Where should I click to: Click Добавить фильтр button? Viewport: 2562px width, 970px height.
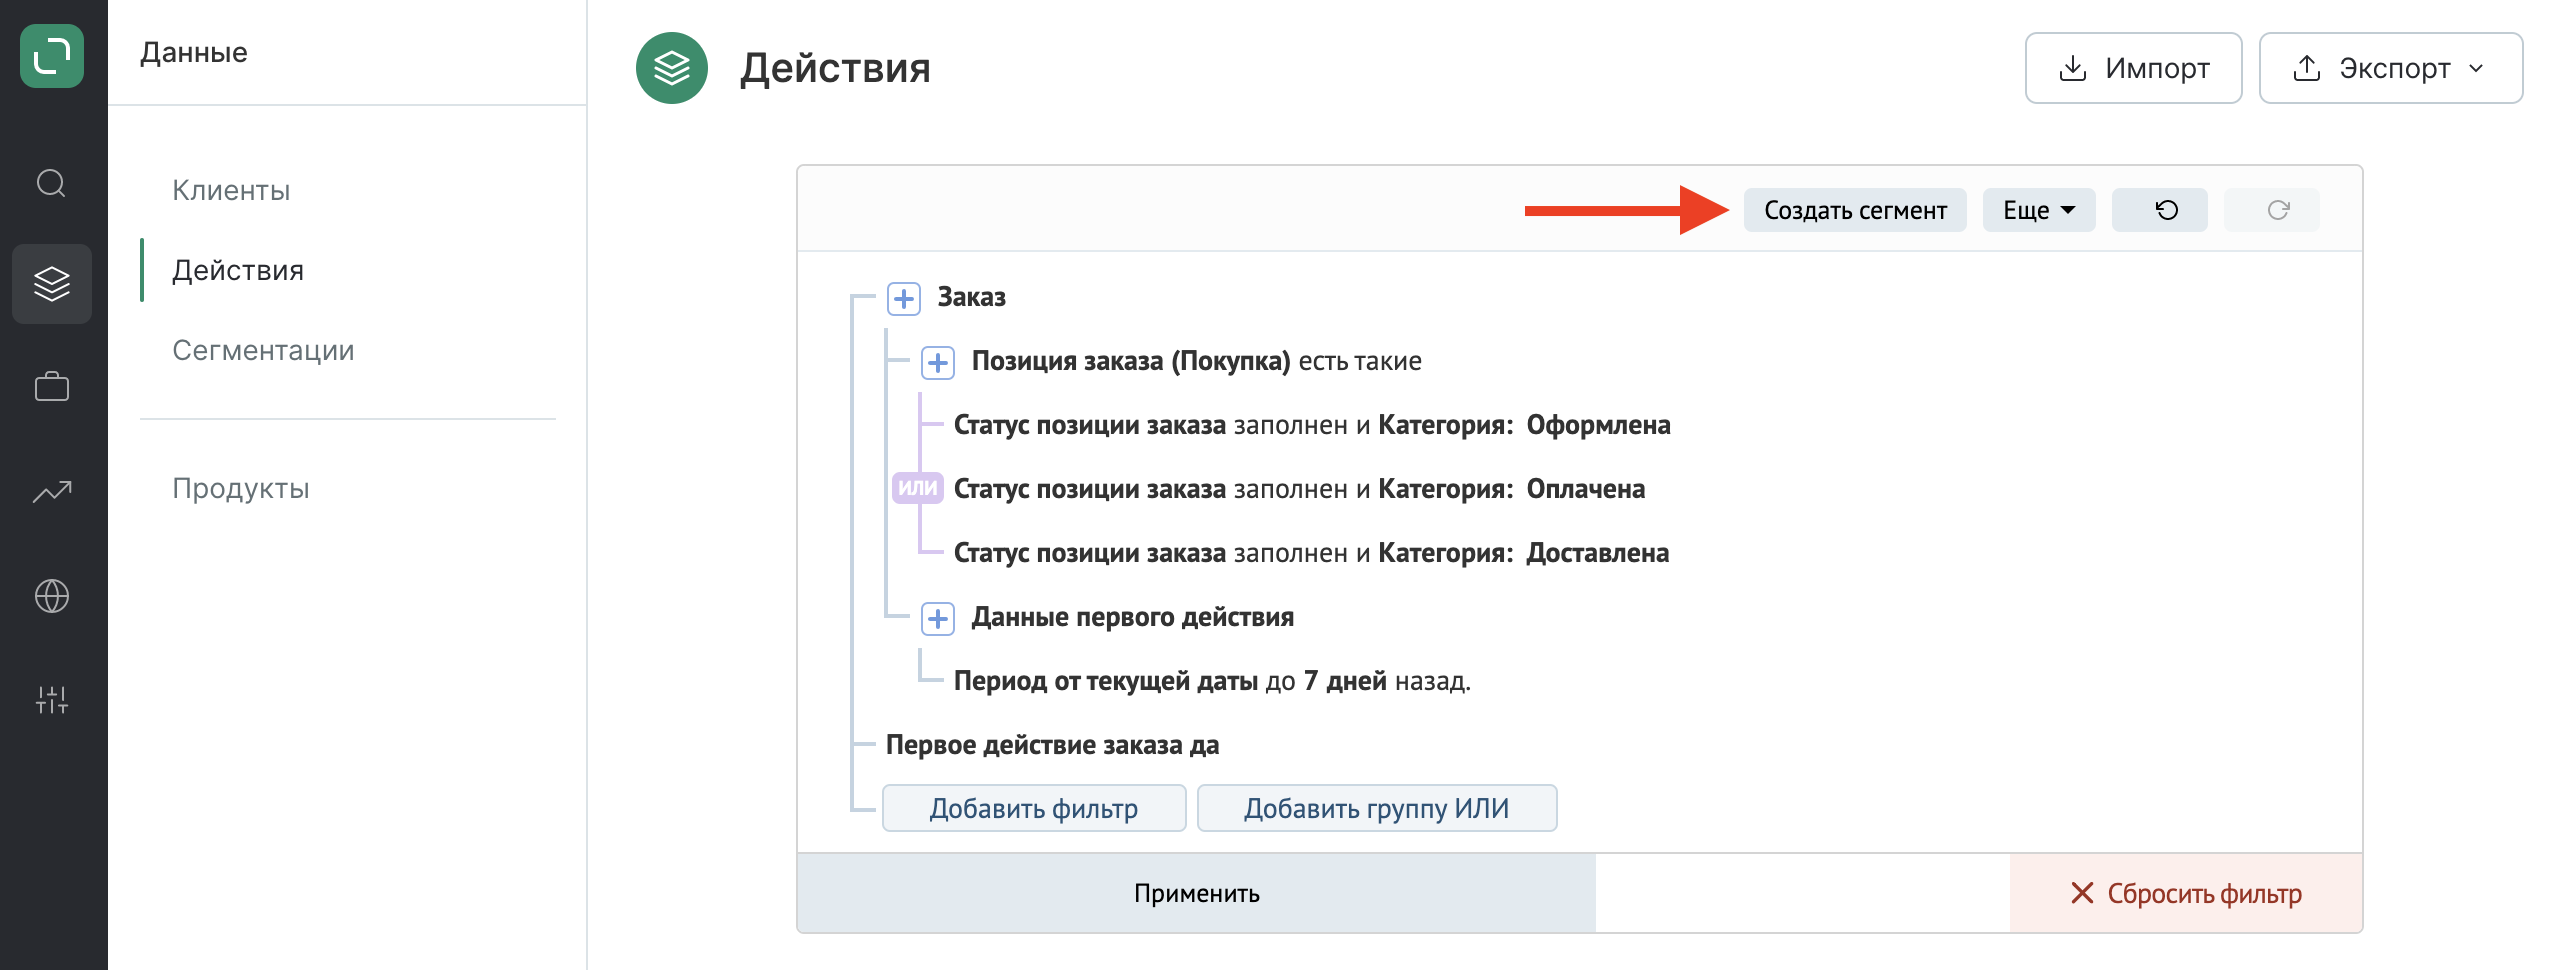(x=1034, y=808)
